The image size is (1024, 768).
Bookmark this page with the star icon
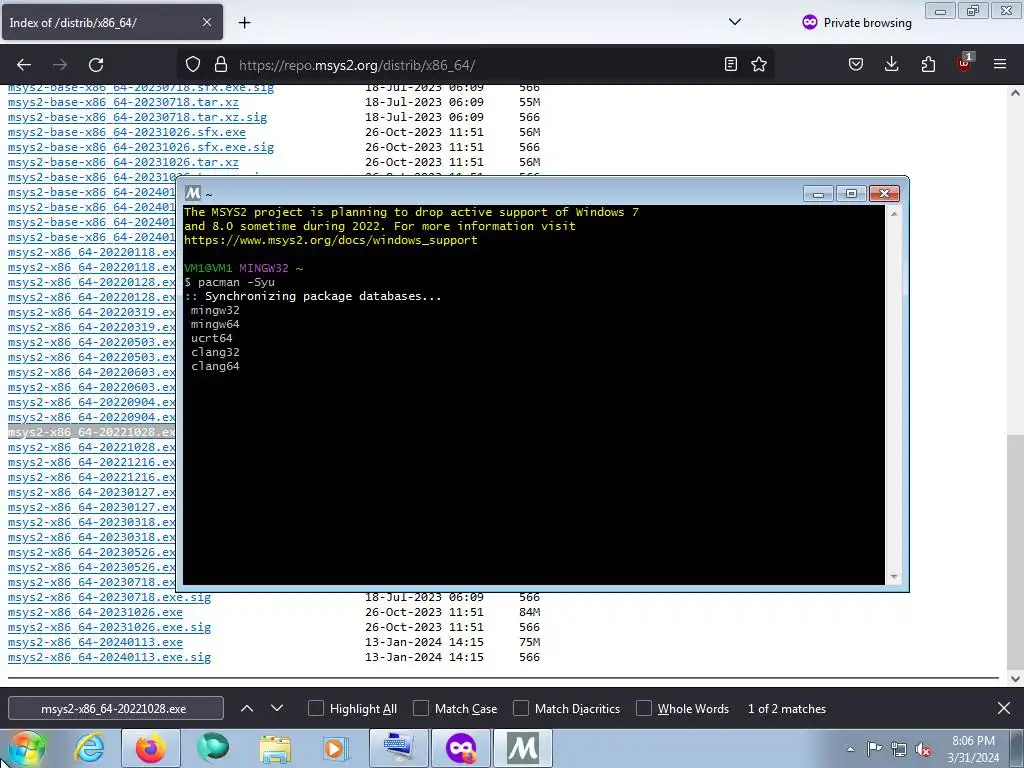click(759, 64)
